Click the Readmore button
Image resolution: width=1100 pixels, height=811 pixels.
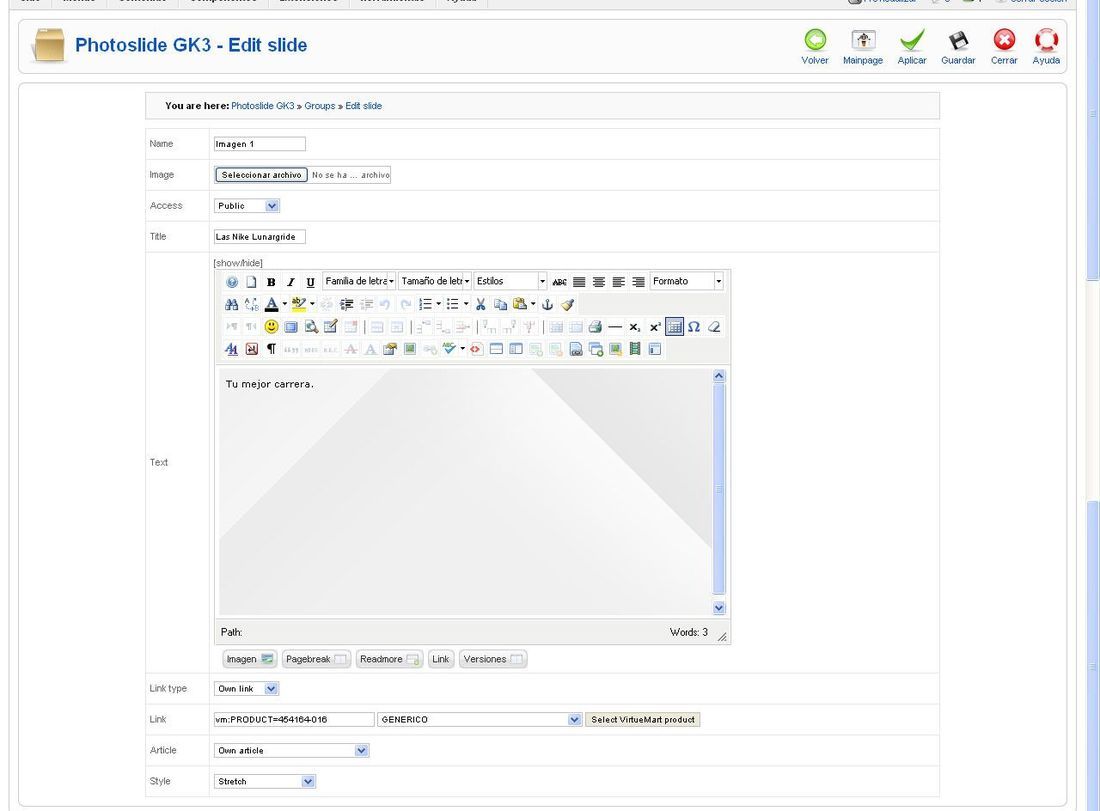pyautogui.click(x=389, y=659)
